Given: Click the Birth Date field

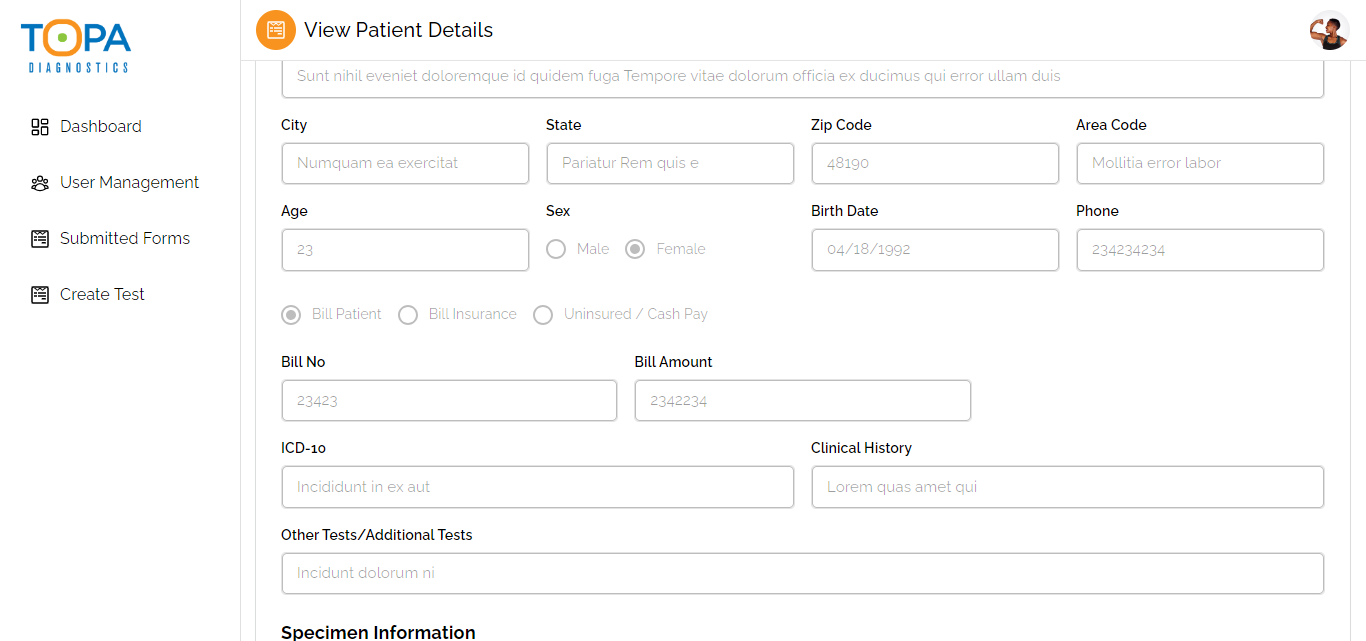Looking at the screenshot, I should [x=934, y=250].
